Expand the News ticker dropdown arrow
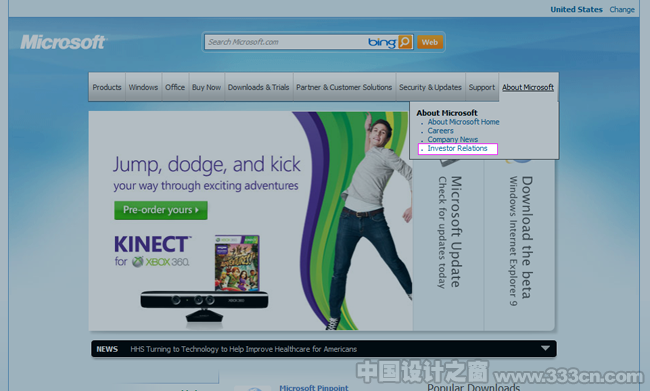650x391 pixels. (x=545, y=348)
